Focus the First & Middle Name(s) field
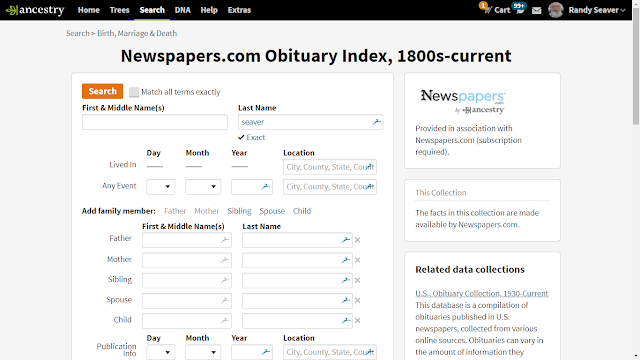640x360 pixels. 155,122
